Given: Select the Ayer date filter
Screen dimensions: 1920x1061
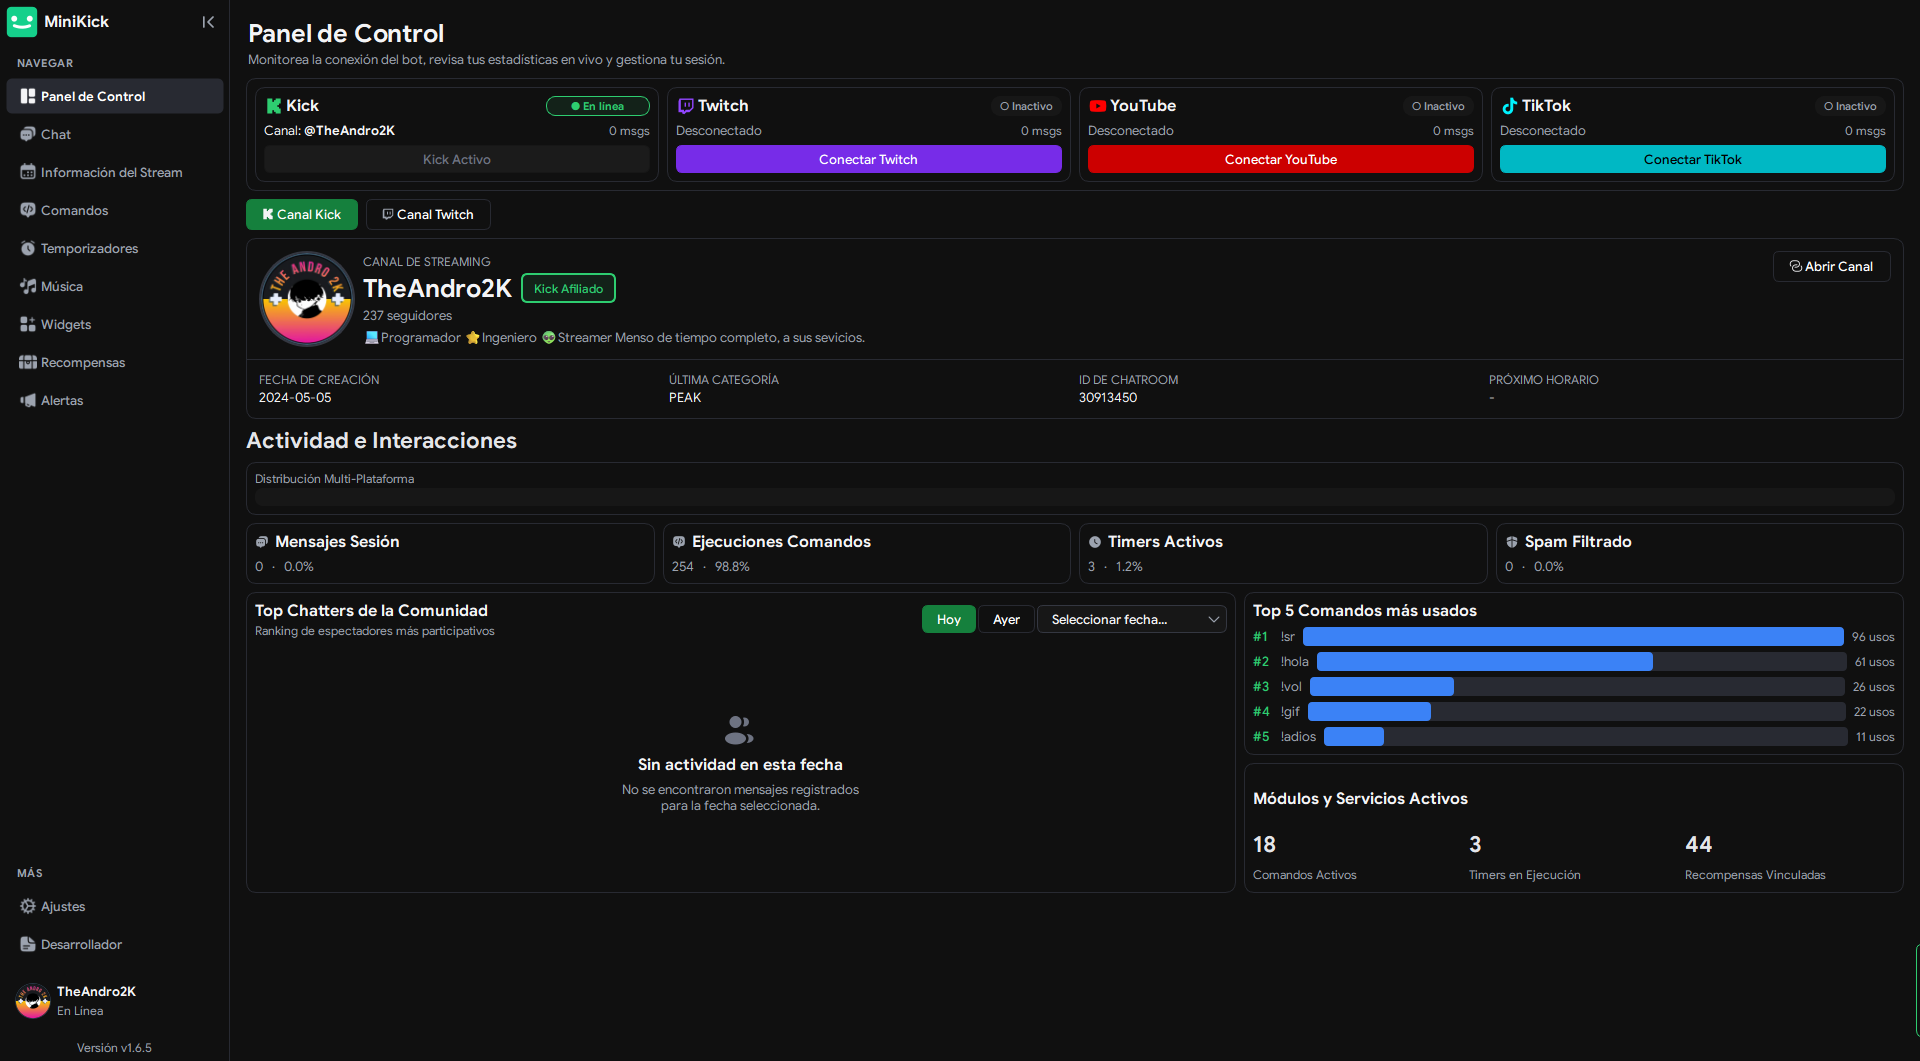Looking at the screenshot, I should (x=1006, y=619).
